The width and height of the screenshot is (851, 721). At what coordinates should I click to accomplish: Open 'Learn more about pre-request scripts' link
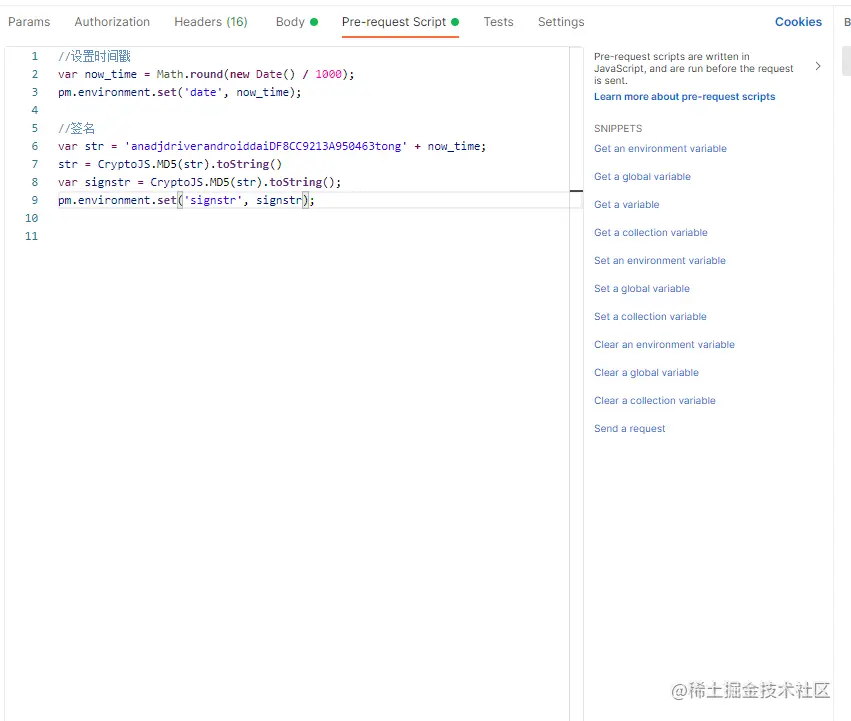[x=683, y=96]
